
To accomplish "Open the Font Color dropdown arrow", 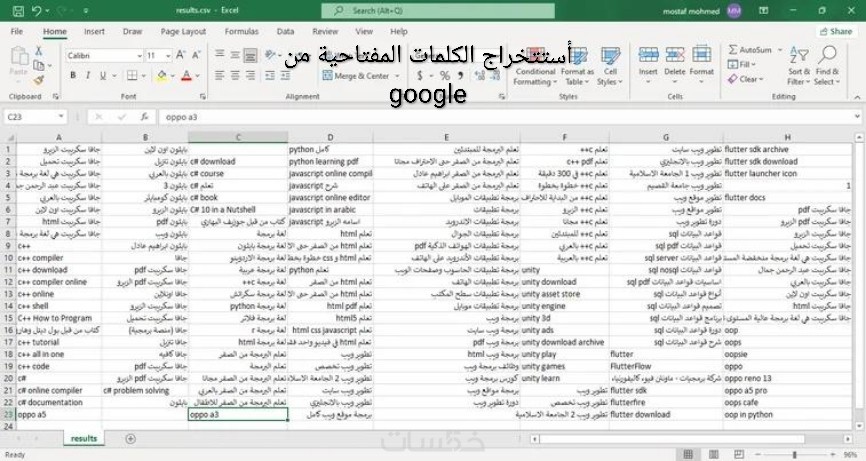I will click(198, 76).
